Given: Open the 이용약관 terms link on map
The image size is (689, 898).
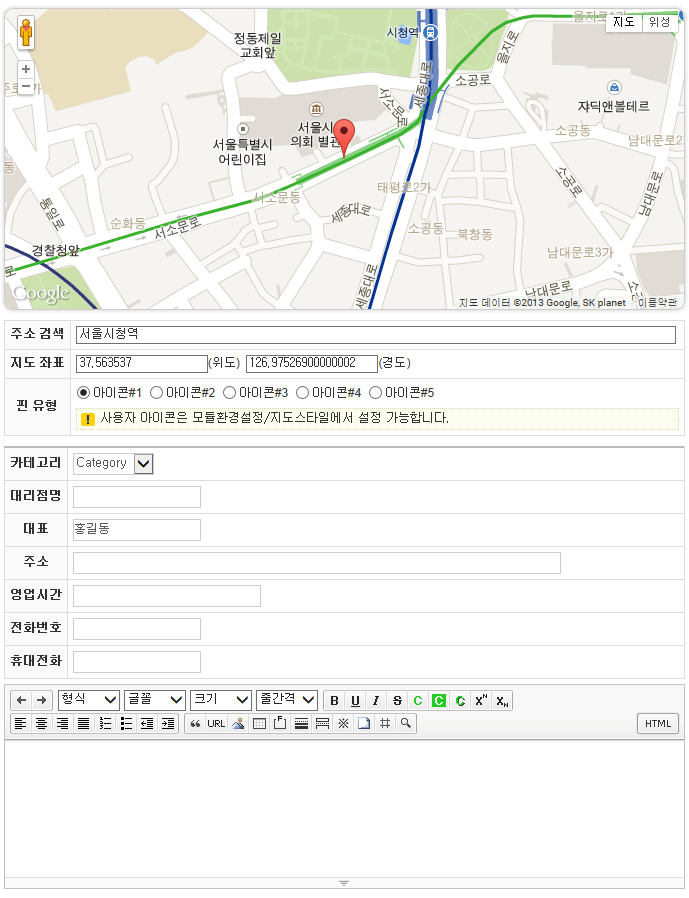Looking at the screenshot, I should [657, 302].
